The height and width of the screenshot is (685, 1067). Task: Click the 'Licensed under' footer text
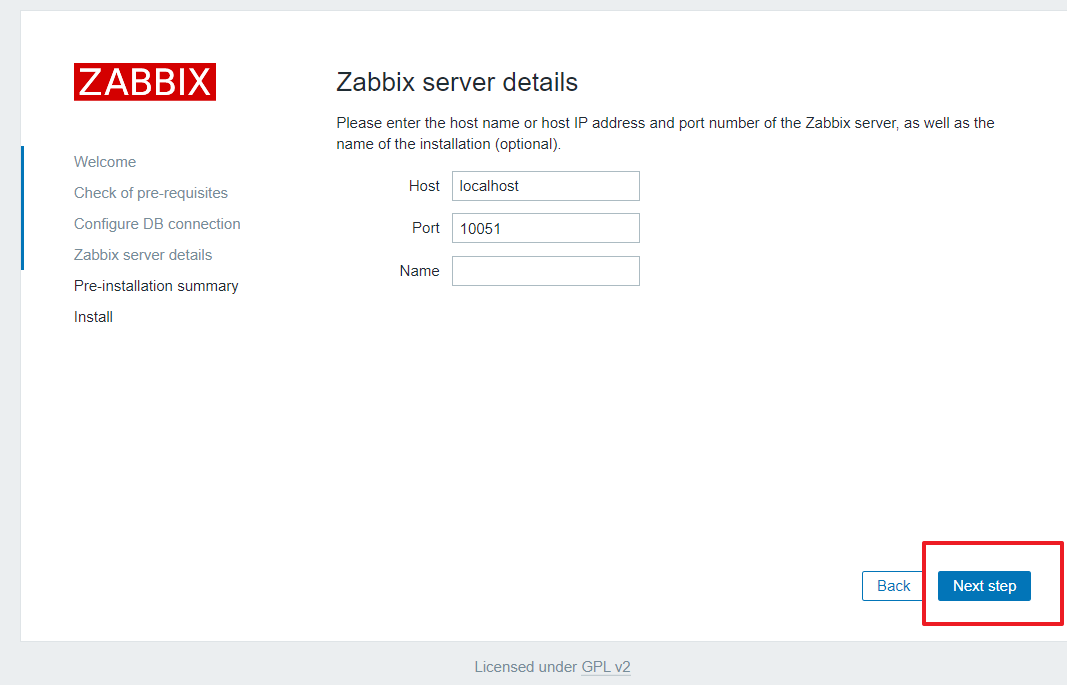click(x=525, y=667)
